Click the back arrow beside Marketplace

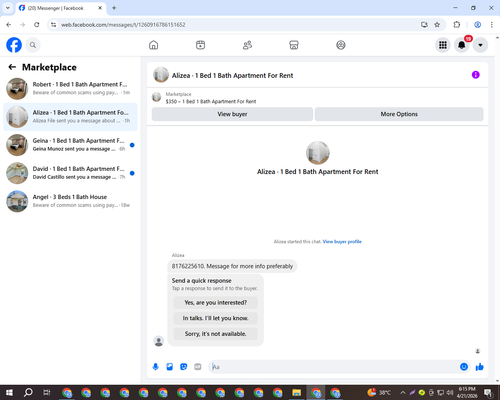pos(12,67)
